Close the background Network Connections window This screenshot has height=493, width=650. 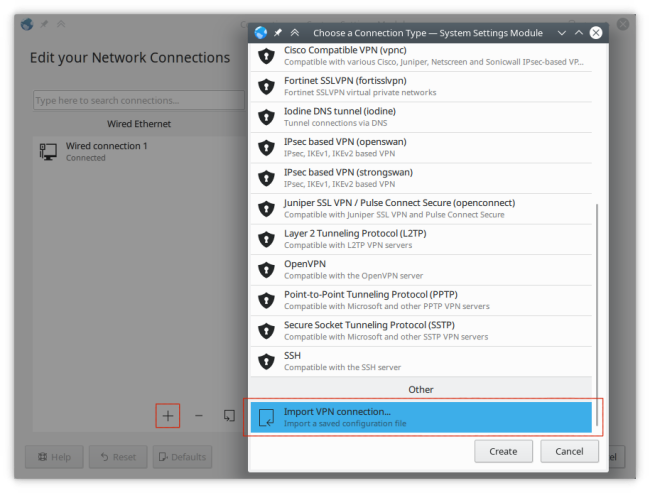[623, 24]
